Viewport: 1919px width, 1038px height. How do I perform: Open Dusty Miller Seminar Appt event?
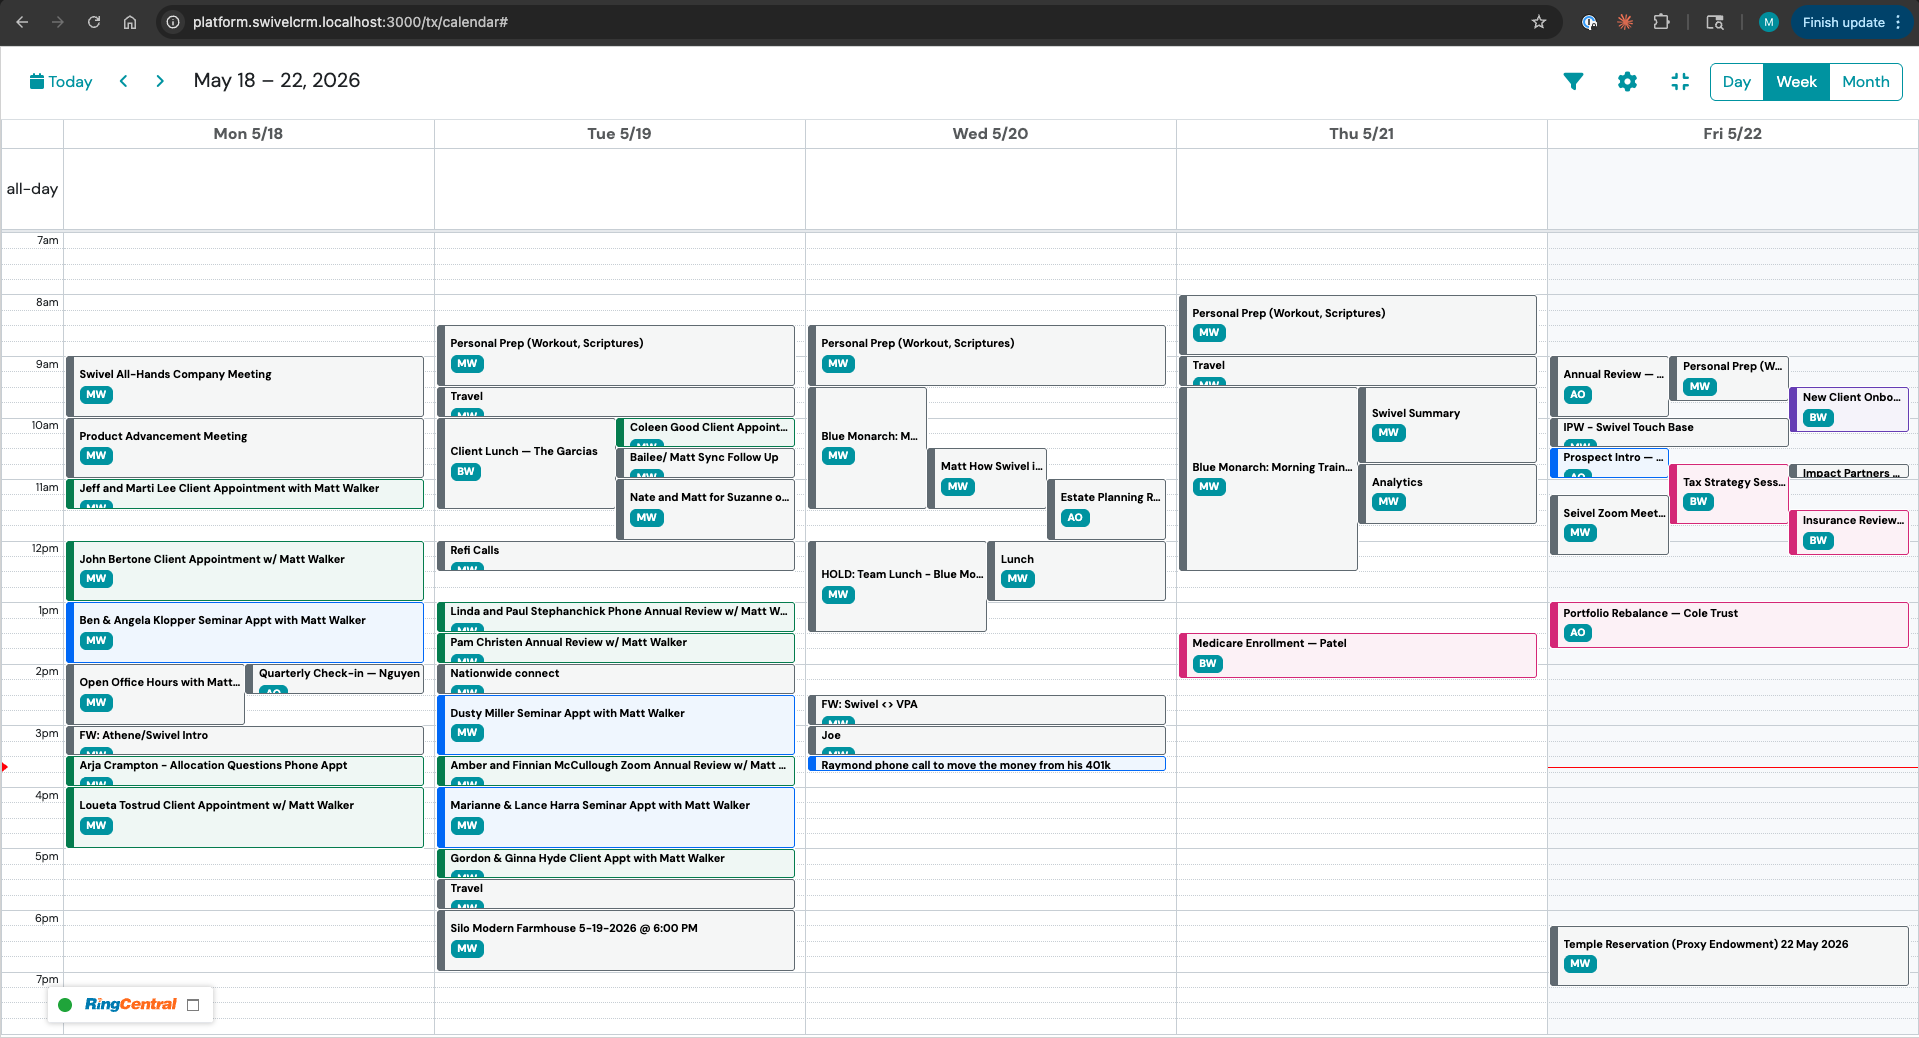click(616, 725)
